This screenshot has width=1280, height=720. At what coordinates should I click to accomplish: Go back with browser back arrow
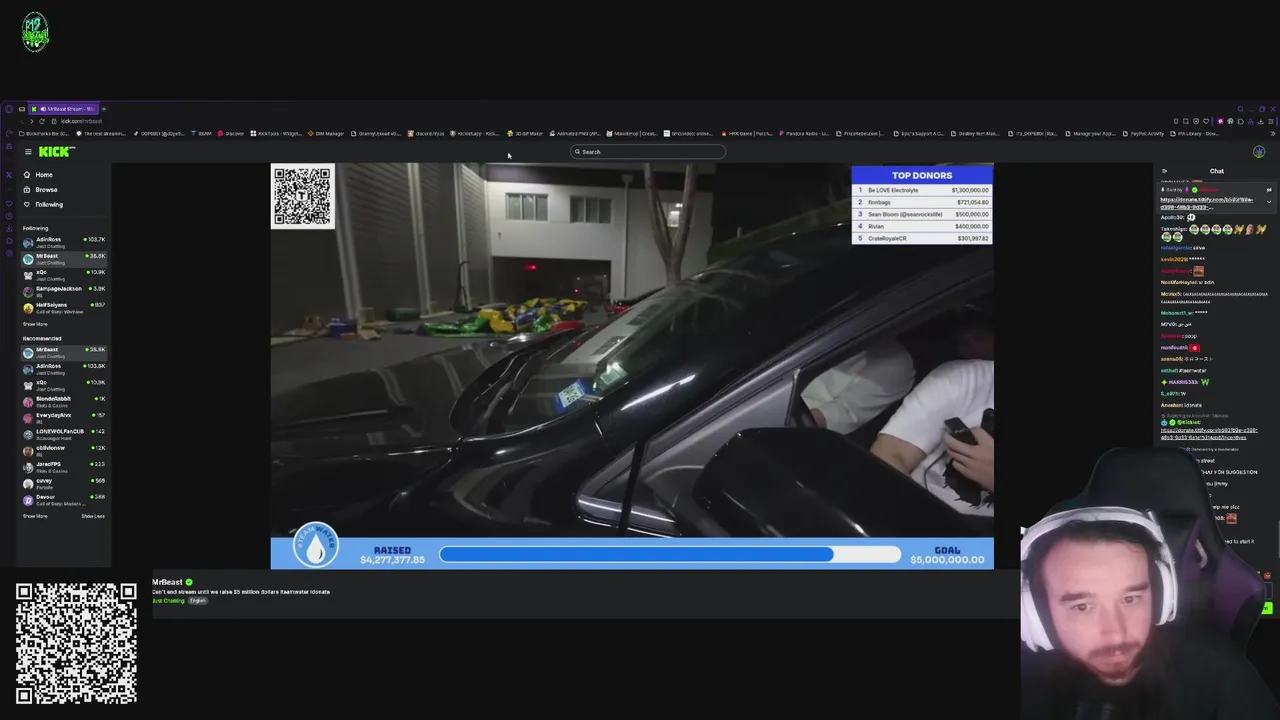pos(21,121)
